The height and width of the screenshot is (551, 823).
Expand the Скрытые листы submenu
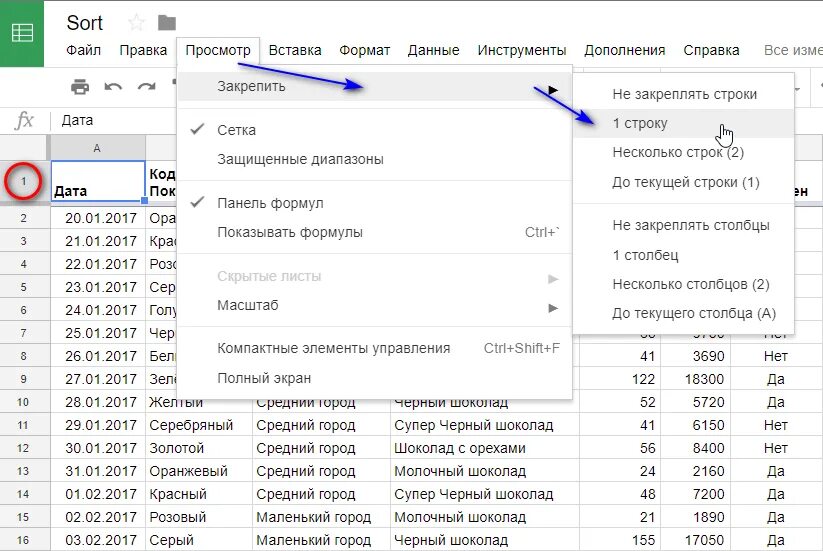click(x=375, y=277)
